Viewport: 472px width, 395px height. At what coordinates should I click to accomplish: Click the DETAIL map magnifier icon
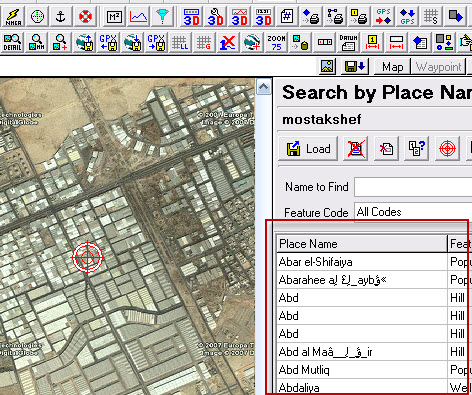12,42
